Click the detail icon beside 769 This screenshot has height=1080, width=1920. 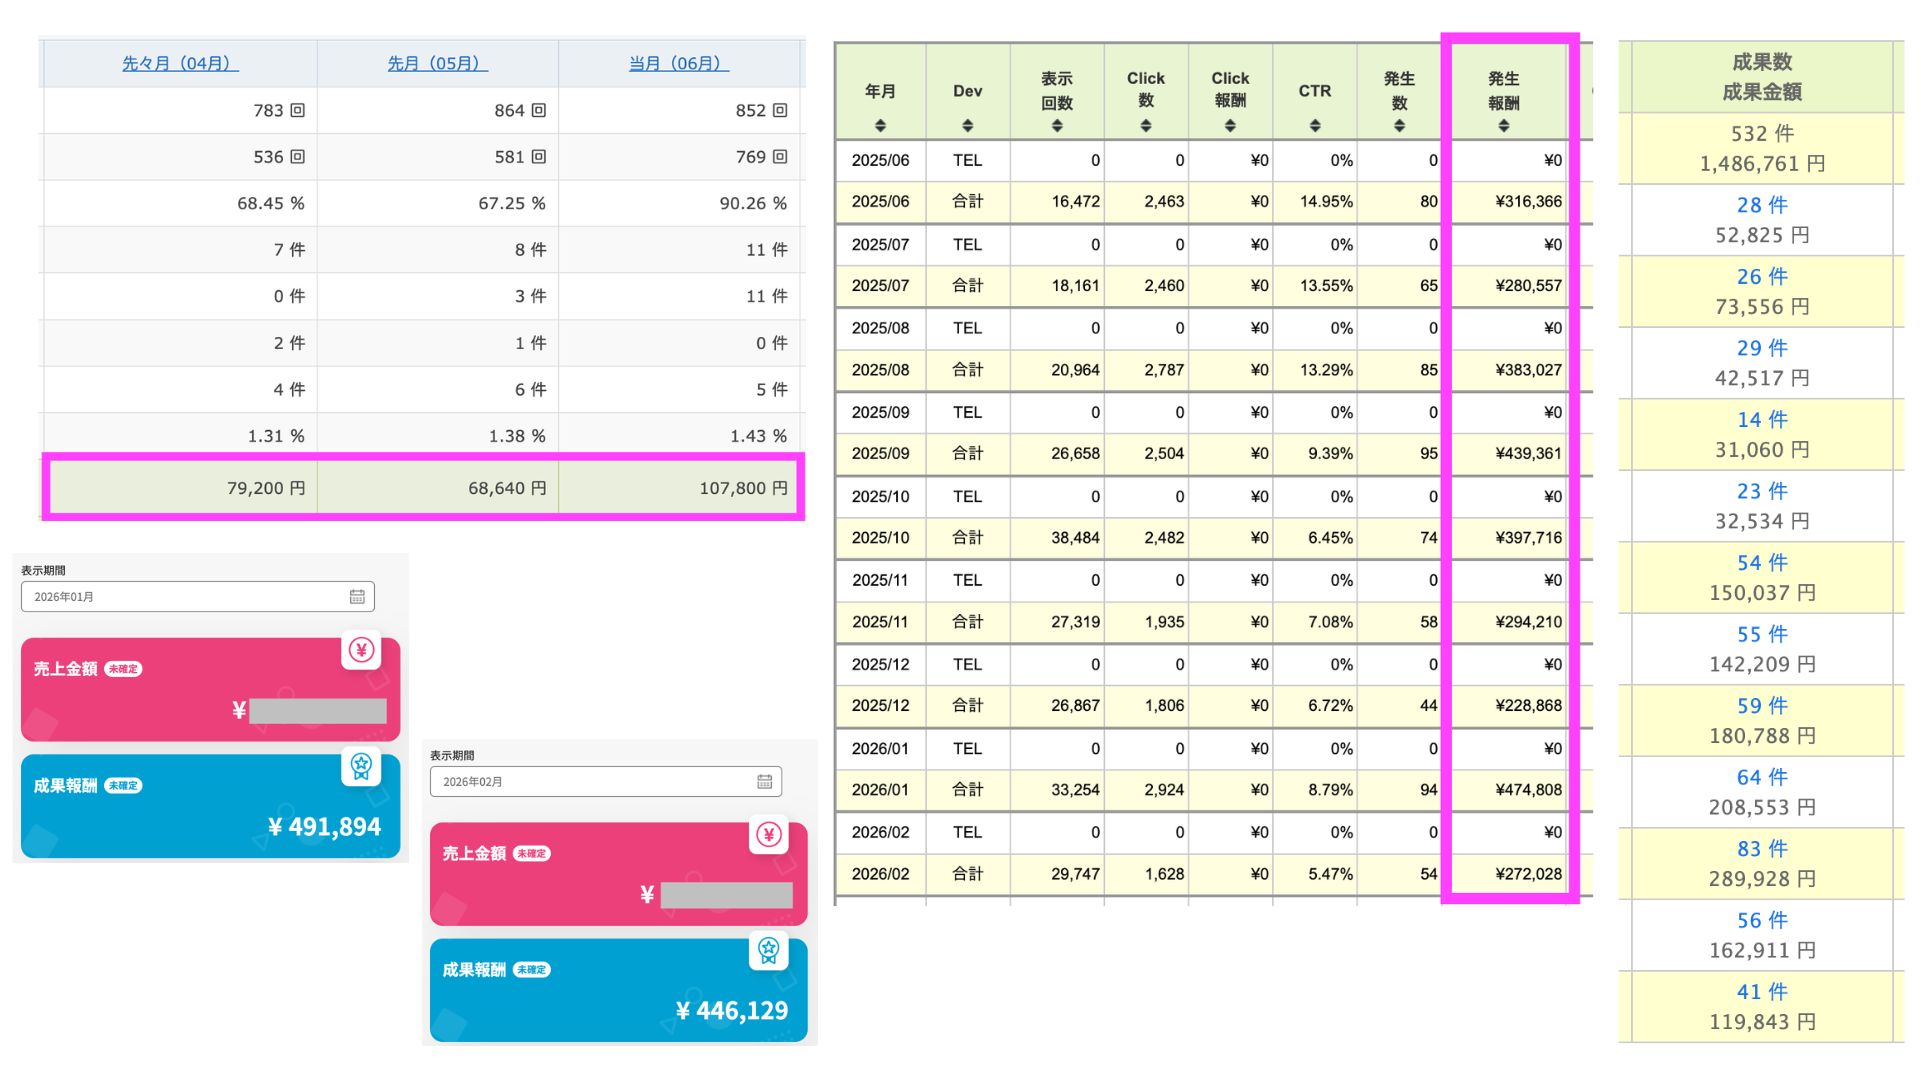pyautogui.click(x=780, y=157)
